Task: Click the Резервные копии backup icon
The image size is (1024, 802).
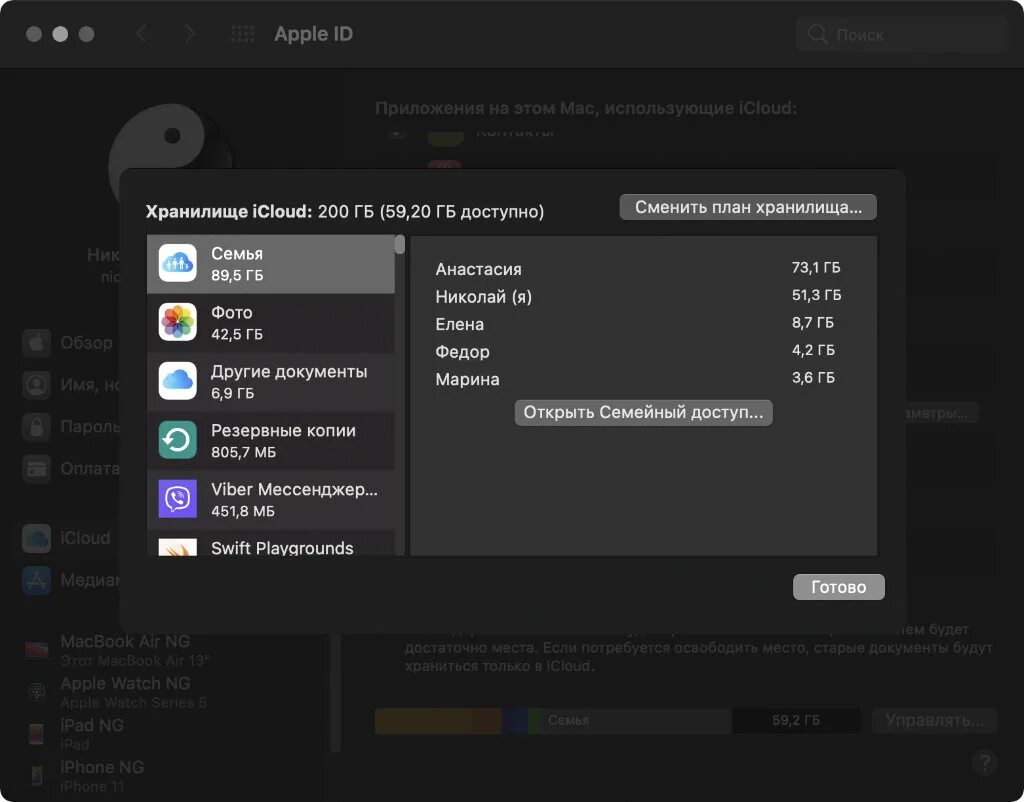Action: 178,440
